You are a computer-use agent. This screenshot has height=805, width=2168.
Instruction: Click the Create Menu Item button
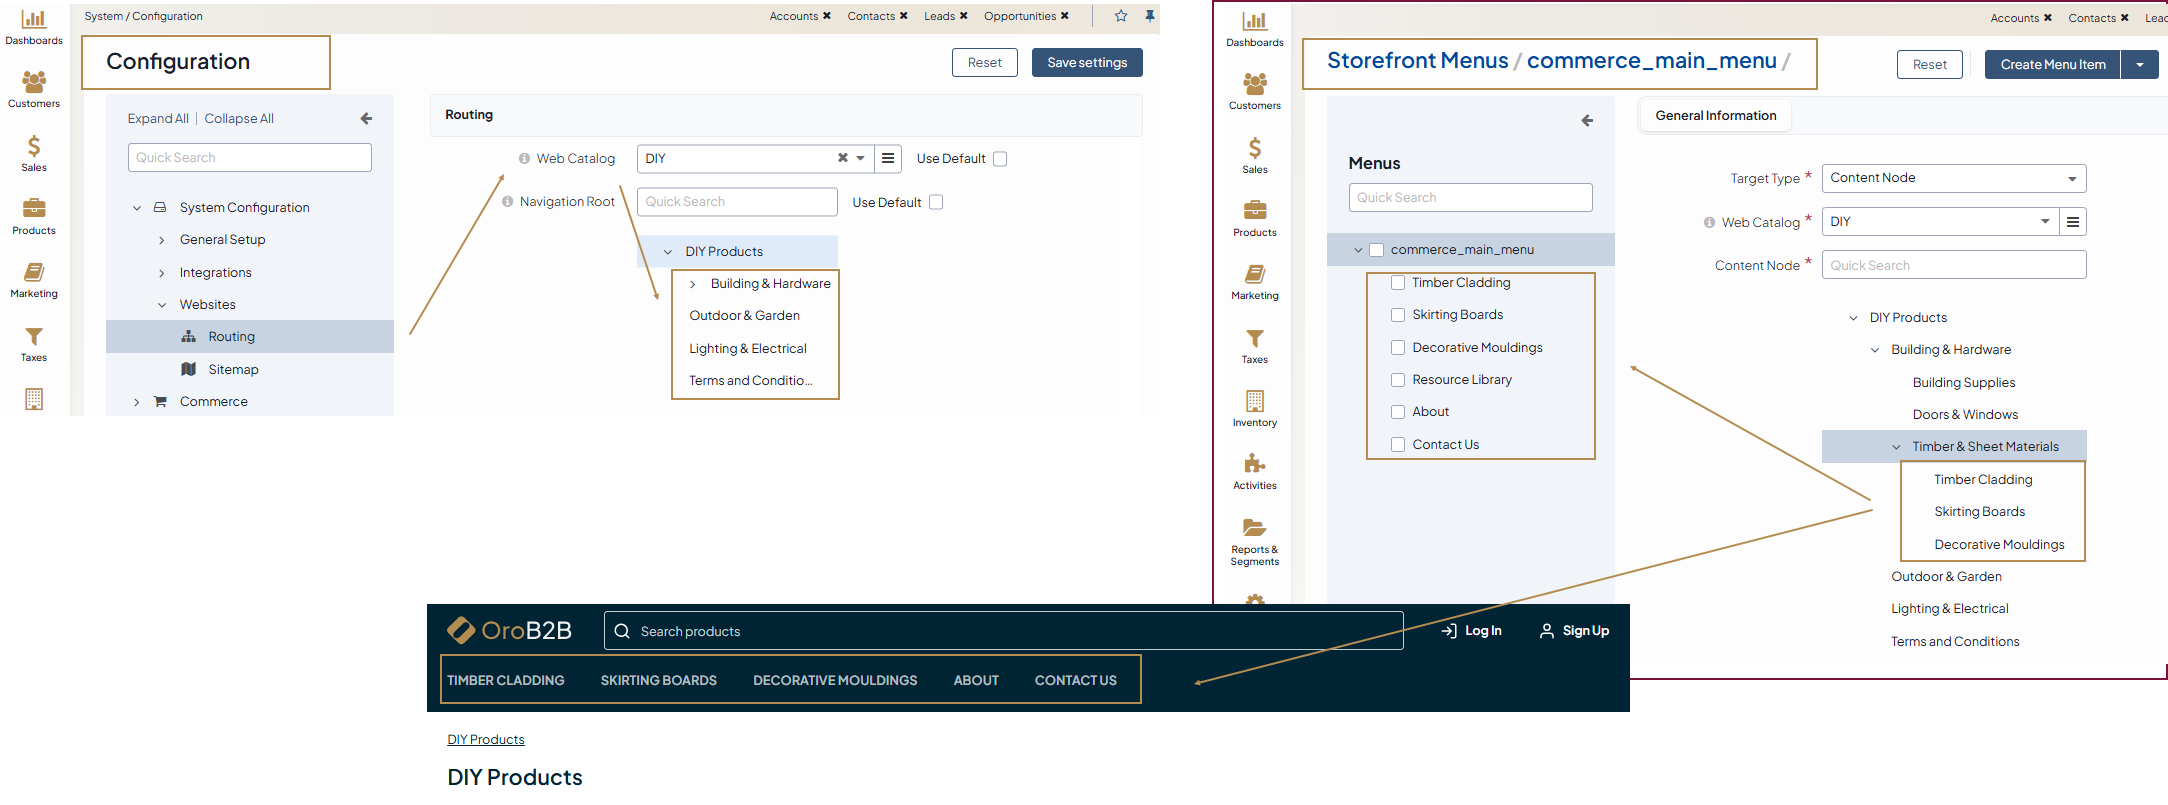click(2053, 65)
